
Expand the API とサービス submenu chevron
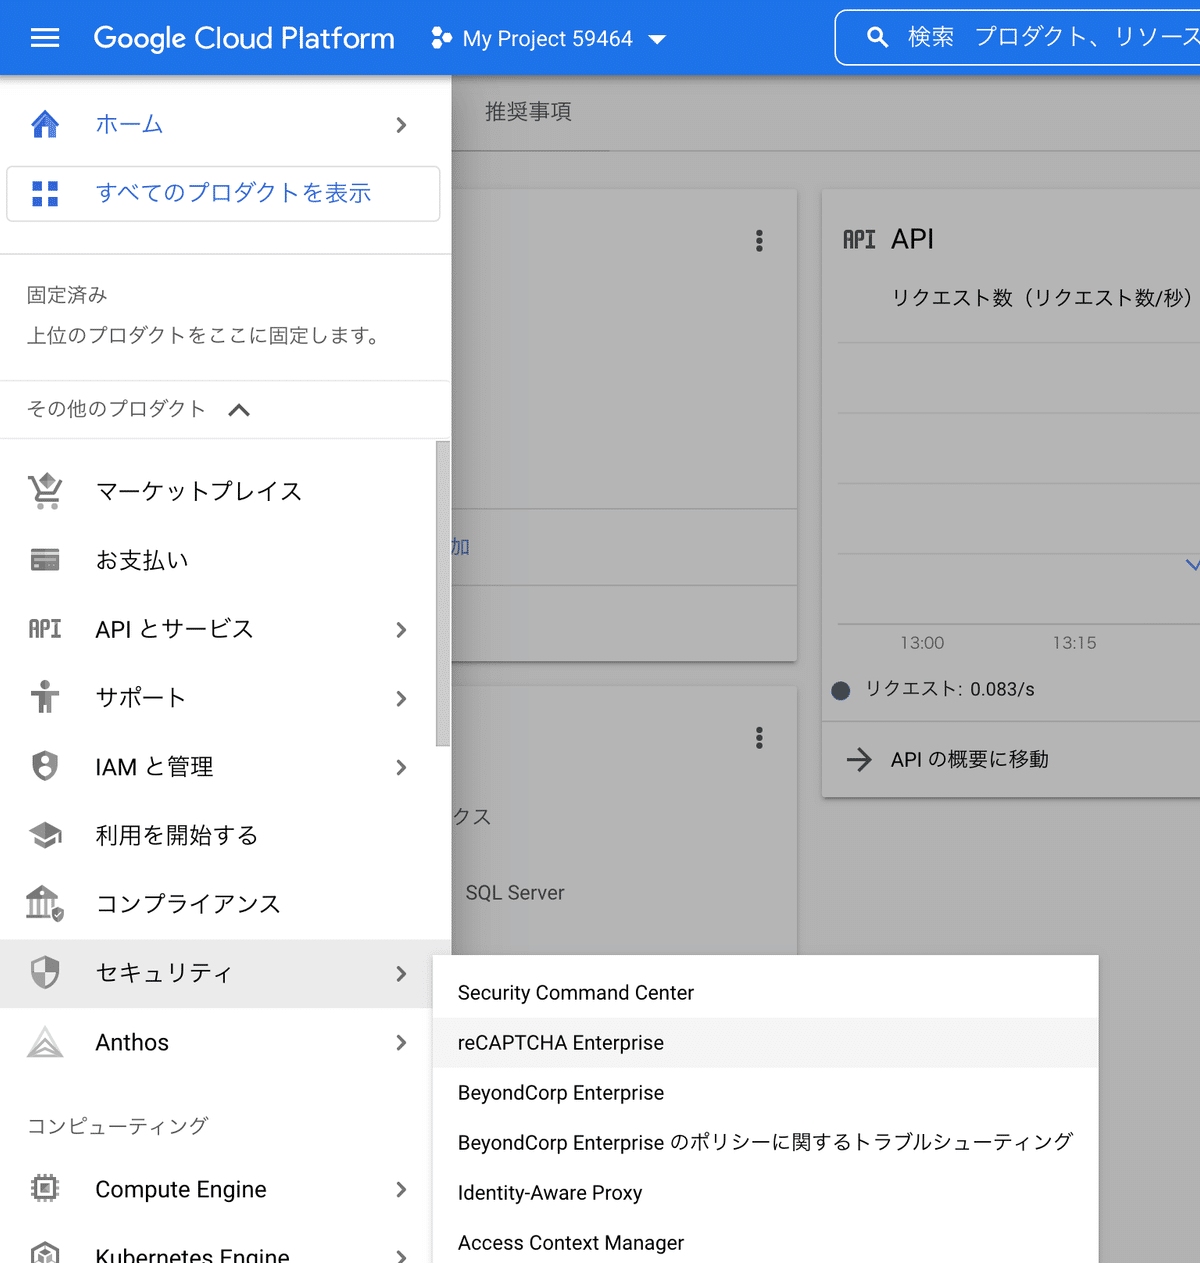click(x=401, y=630)
